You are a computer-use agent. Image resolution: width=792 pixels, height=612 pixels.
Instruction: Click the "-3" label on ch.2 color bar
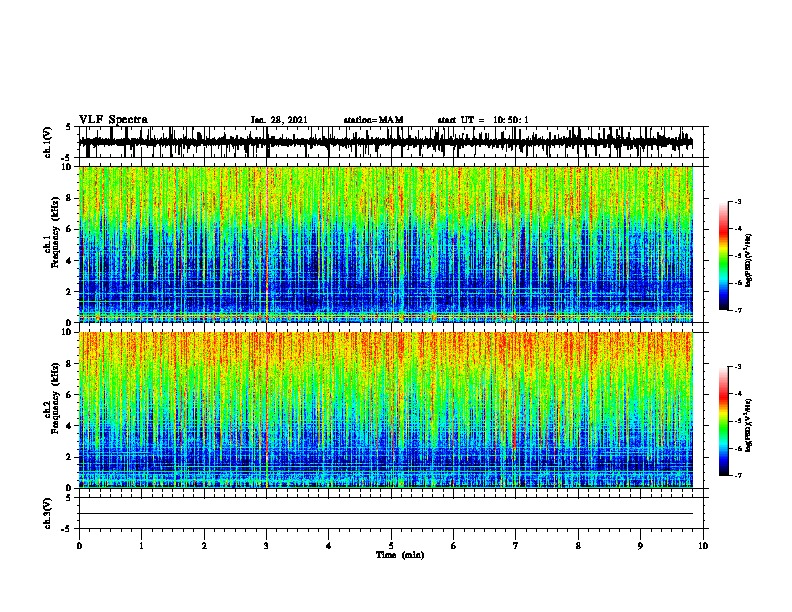[738, 367]
